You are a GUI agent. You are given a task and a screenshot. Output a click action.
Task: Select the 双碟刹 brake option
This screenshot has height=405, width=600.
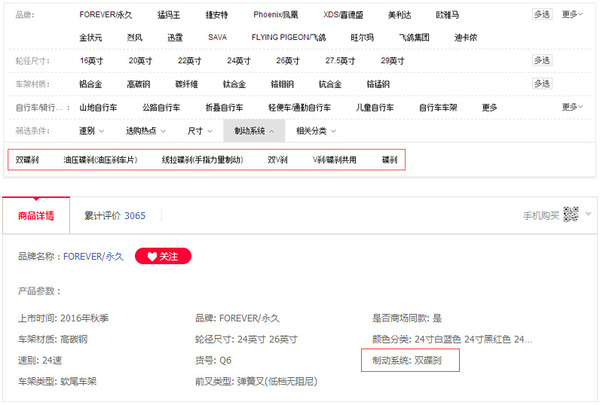click(x=27, y=160)
